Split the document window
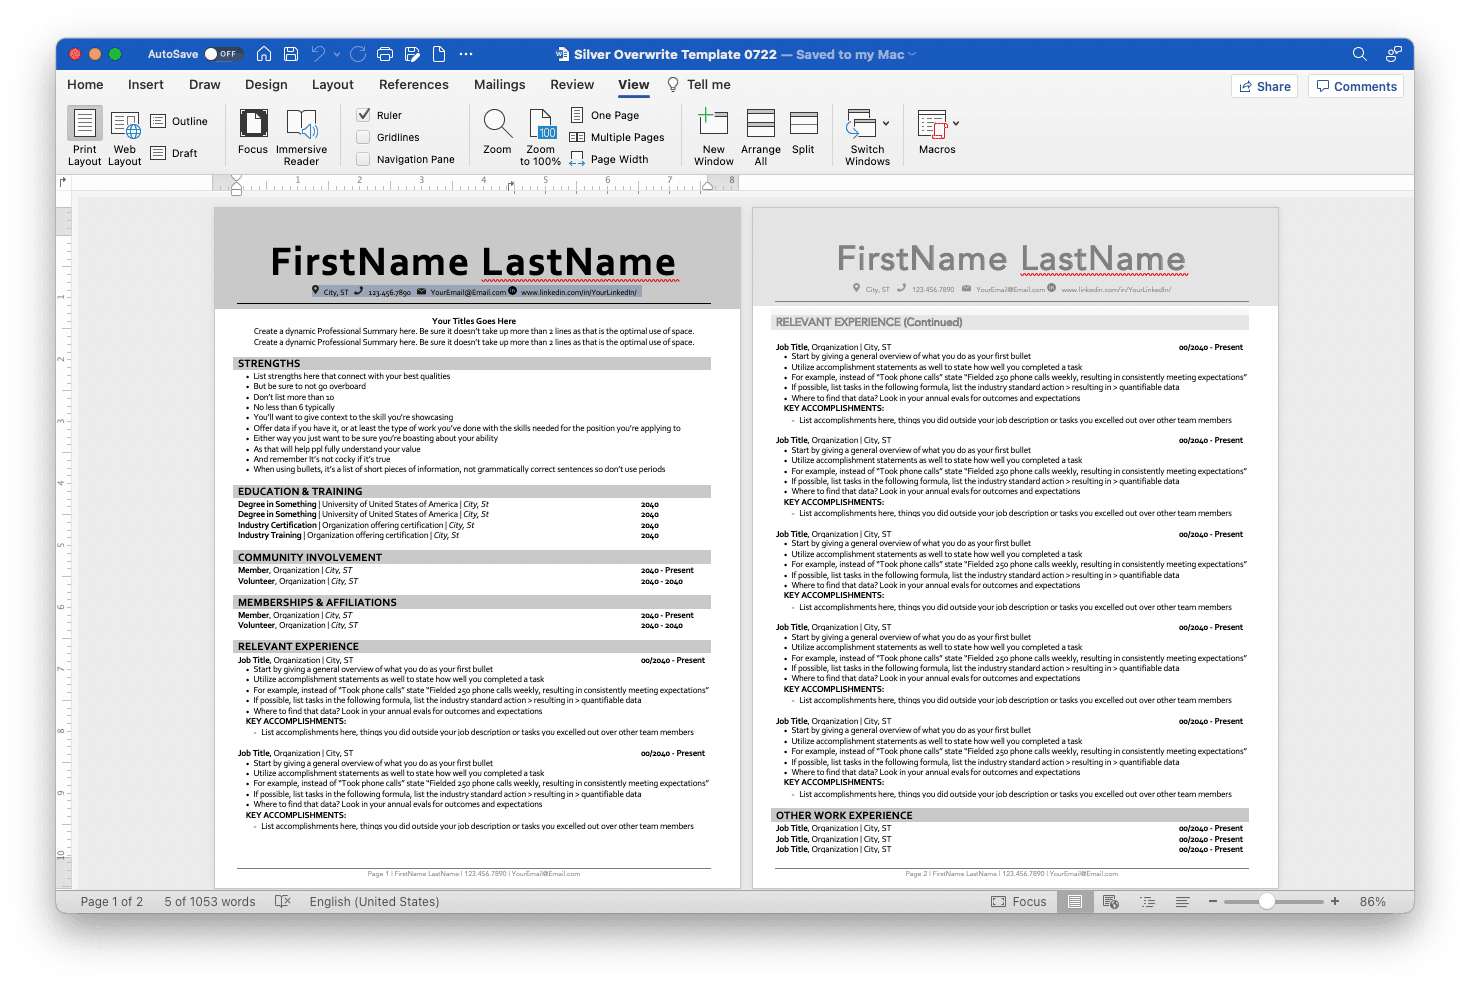Image resolution: width=1470 pixels, height=987 pixels. click(x=803, y=132)
